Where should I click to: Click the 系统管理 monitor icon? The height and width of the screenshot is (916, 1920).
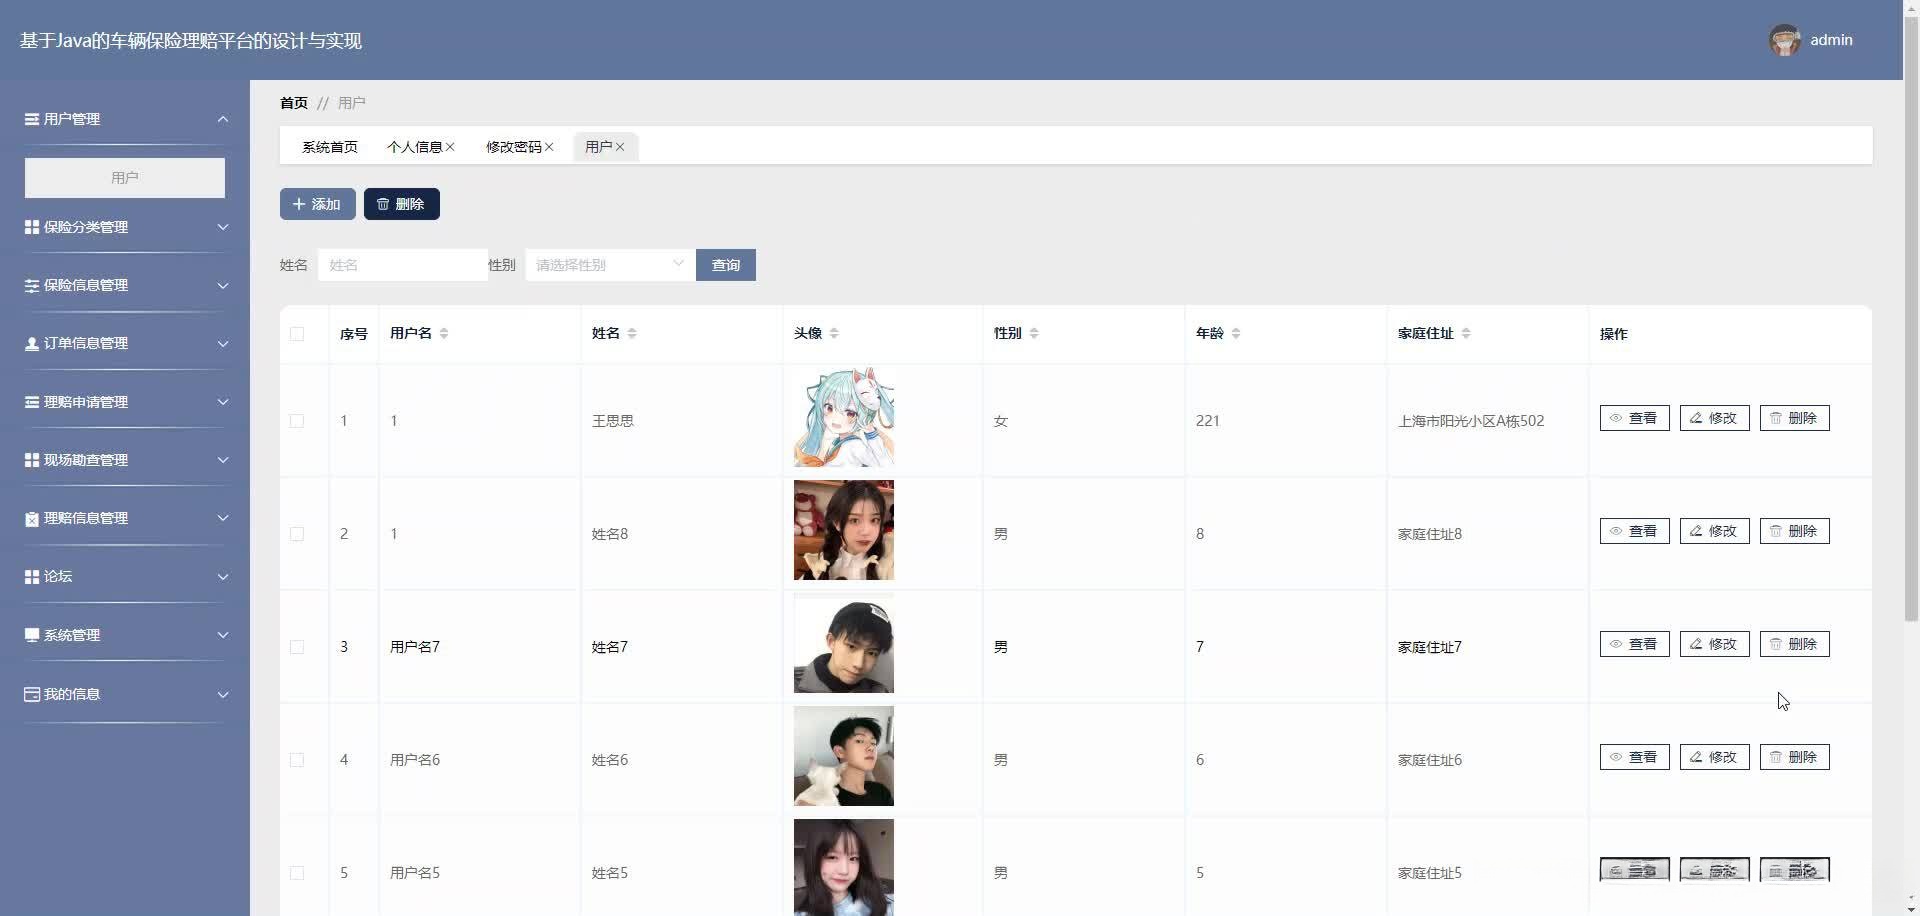[32, 635]
